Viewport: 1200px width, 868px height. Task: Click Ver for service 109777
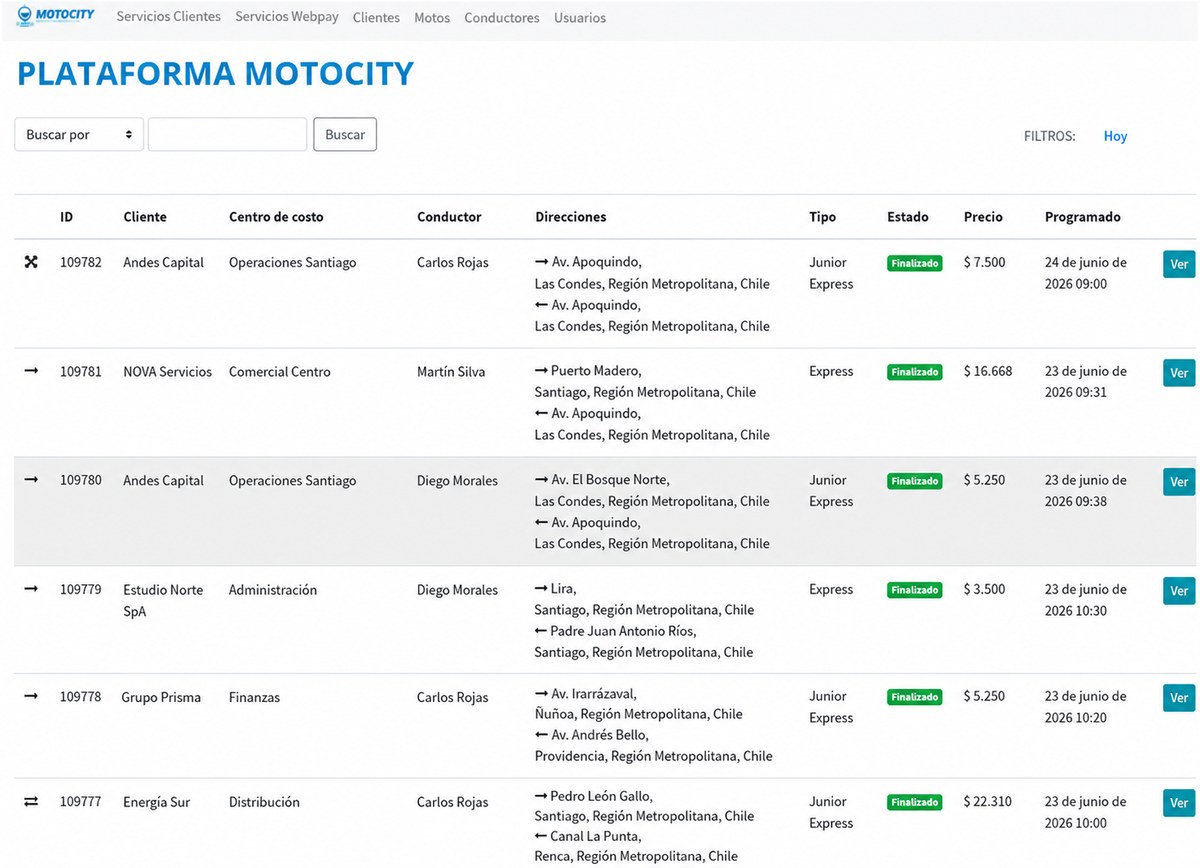(1179, 802)
